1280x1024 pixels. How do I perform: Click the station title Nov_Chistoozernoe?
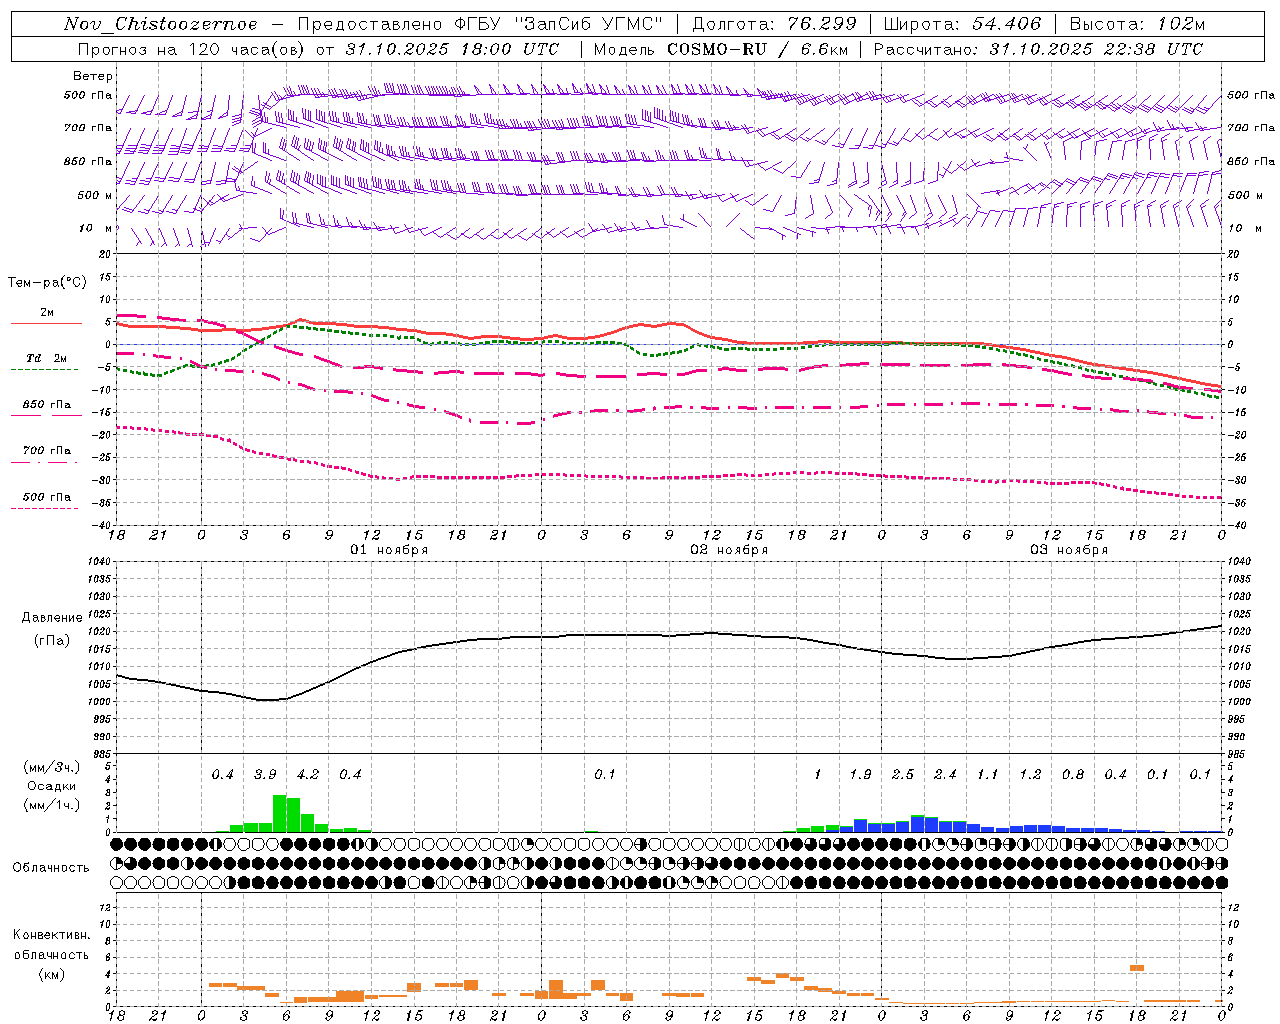[160, 24]
